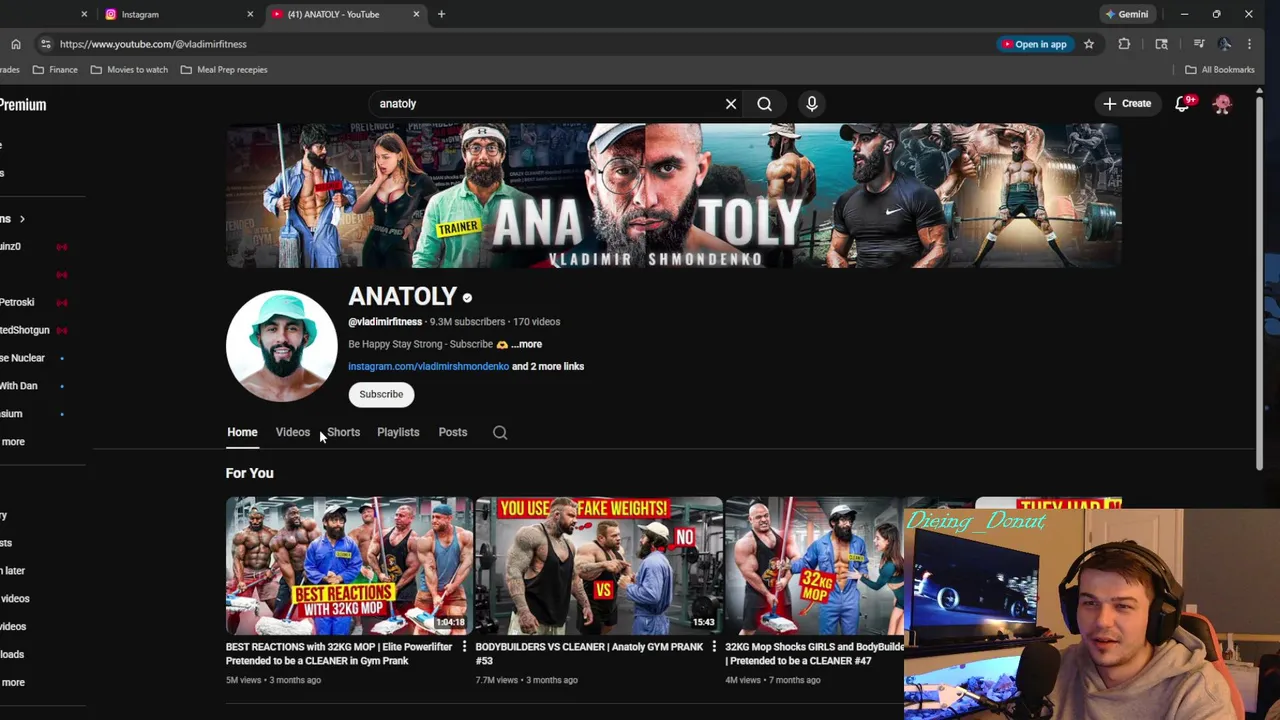
Task: Open BODYBUILDERS VS CLEANER video title
Action: (589, 654)
